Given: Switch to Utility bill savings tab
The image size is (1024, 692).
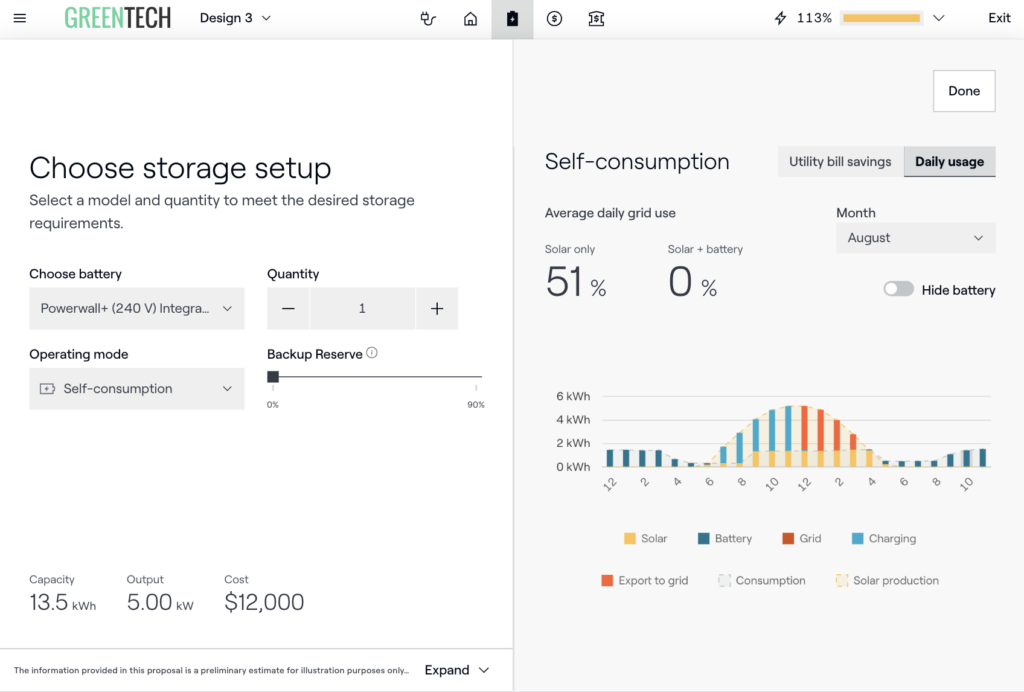Looking at the screenshot, I should pyautogui.click(x=840, y=161).
